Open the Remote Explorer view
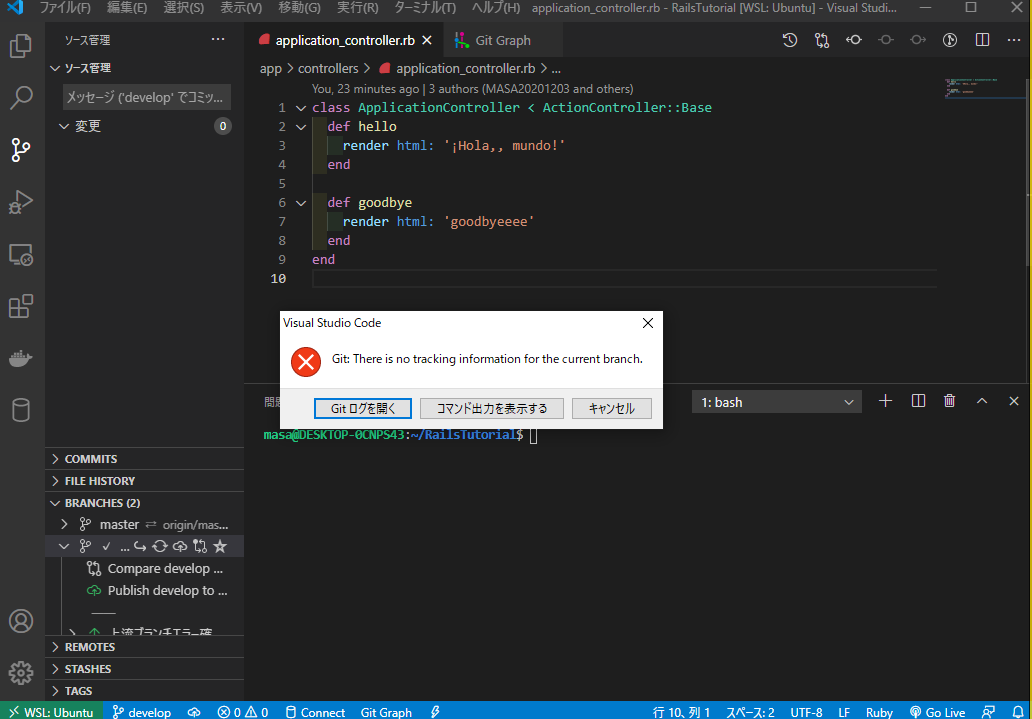This screenshot has width=1032, height=719. 20,254
